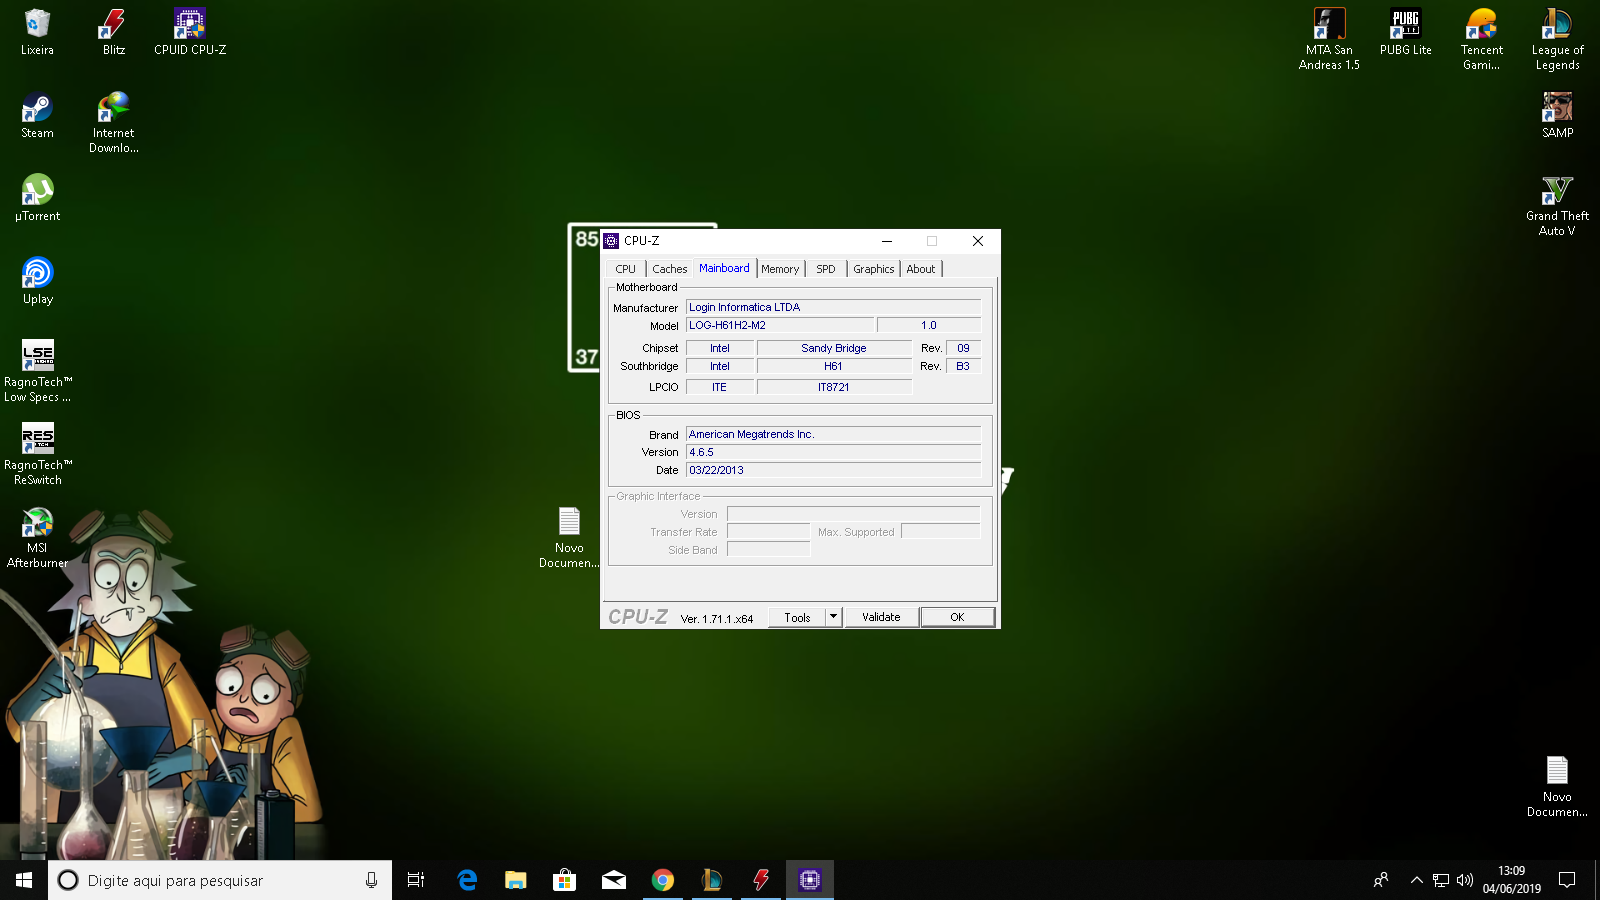Select the Novo Documento file near the desktop center

[x=569, y=537]
